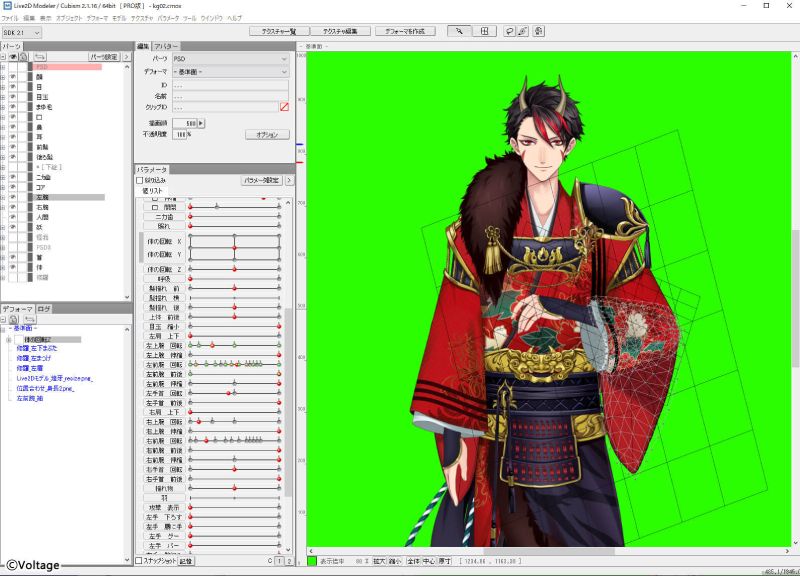Select the arrow edit tool in toolbar
This screenshot has width=800, height=576.
(459, 31)
